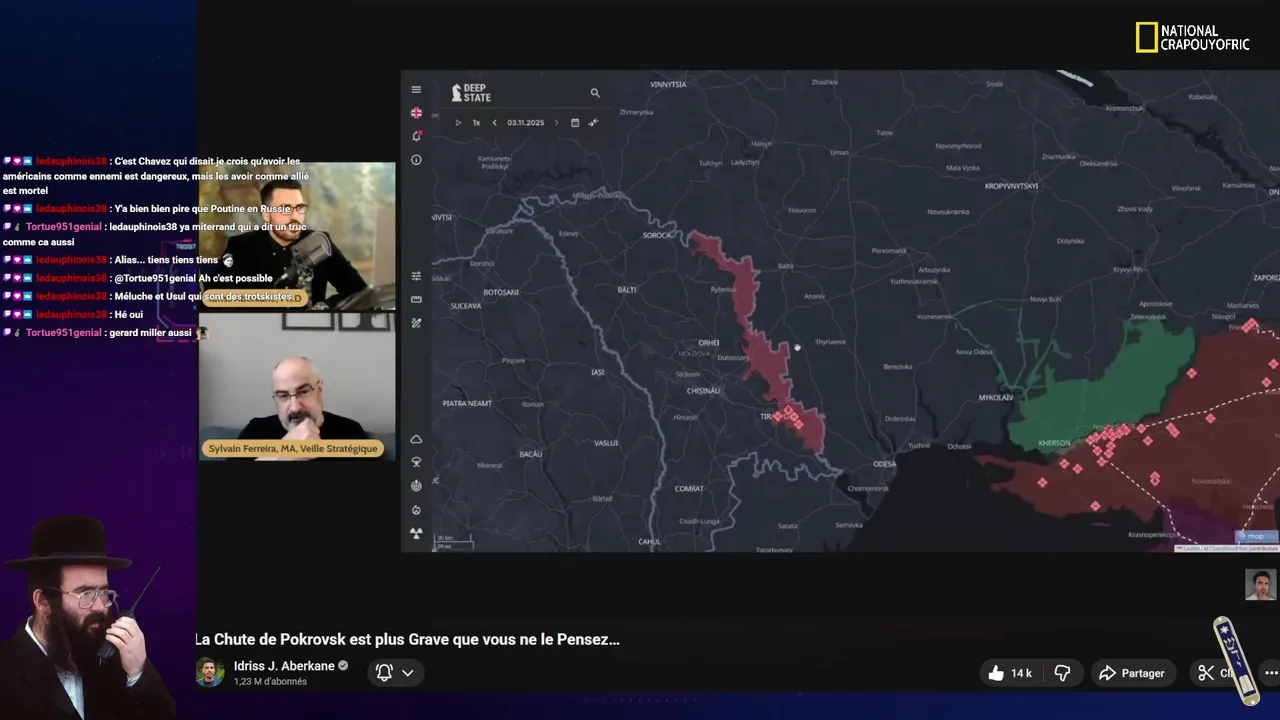This screenshot has width=1280, height=720.
Task: Open the Idriss J. Aberkane channel name link
Action: pyautogui.click(x=284, y=666)
